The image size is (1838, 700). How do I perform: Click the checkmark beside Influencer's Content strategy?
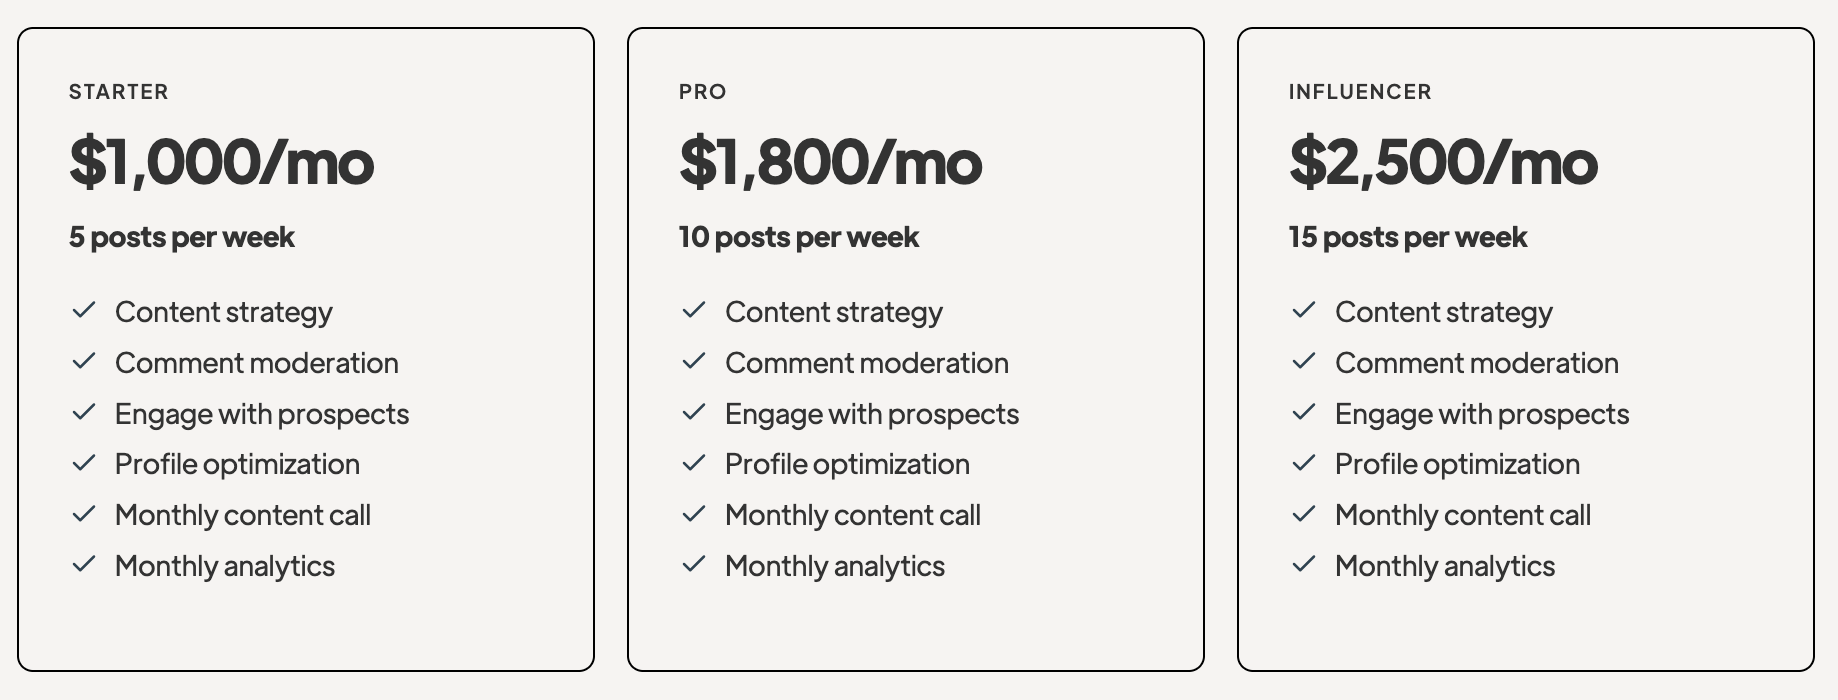1304,310
